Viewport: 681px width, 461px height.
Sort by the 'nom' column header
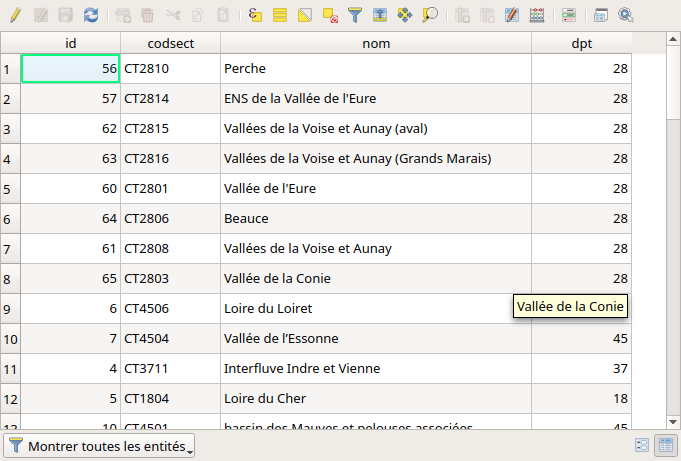[x=376, y=43]
